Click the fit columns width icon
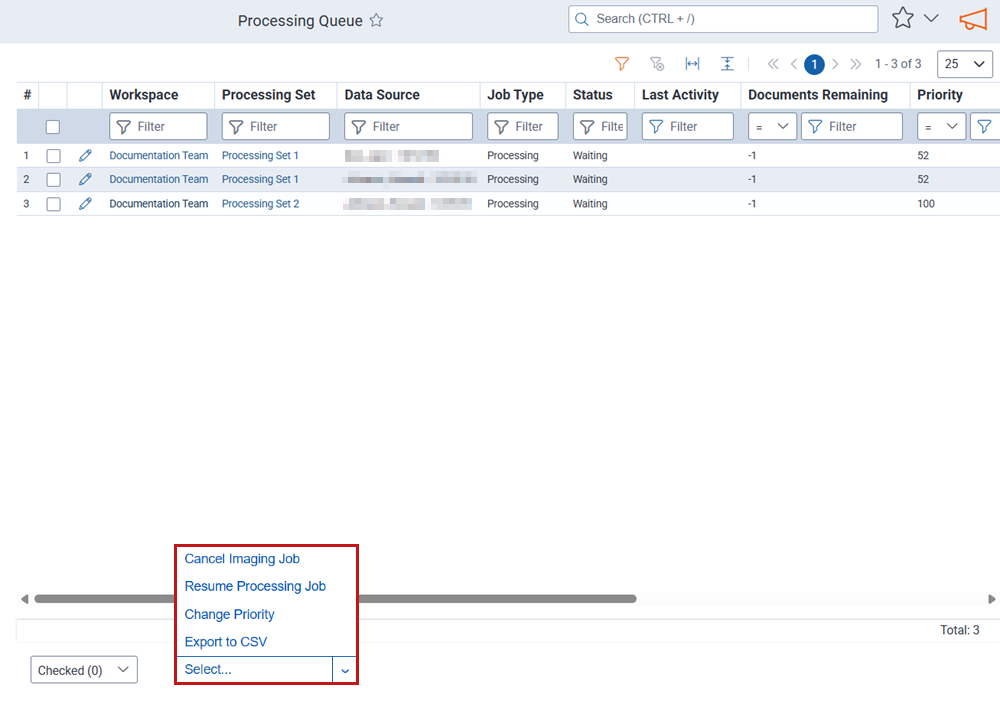1000x704 pixels. (692, 64)
